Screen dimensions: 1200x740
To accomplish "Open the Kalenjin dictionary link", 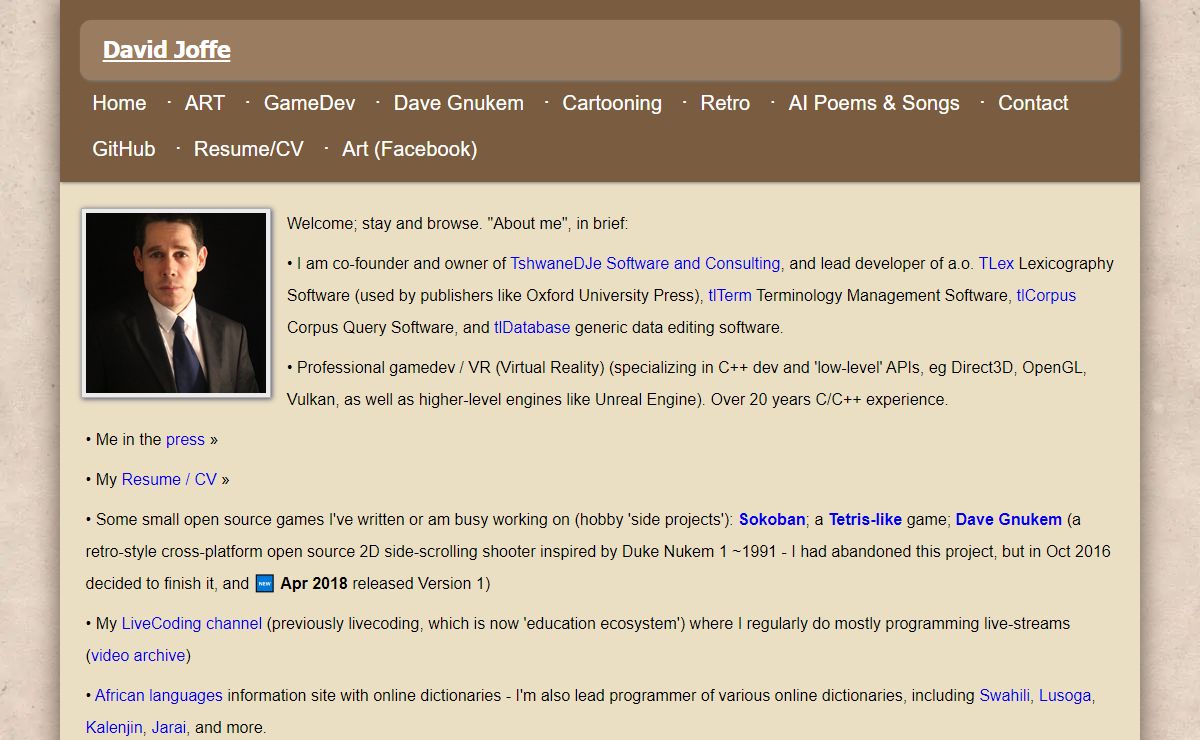I will coord(115,728).
